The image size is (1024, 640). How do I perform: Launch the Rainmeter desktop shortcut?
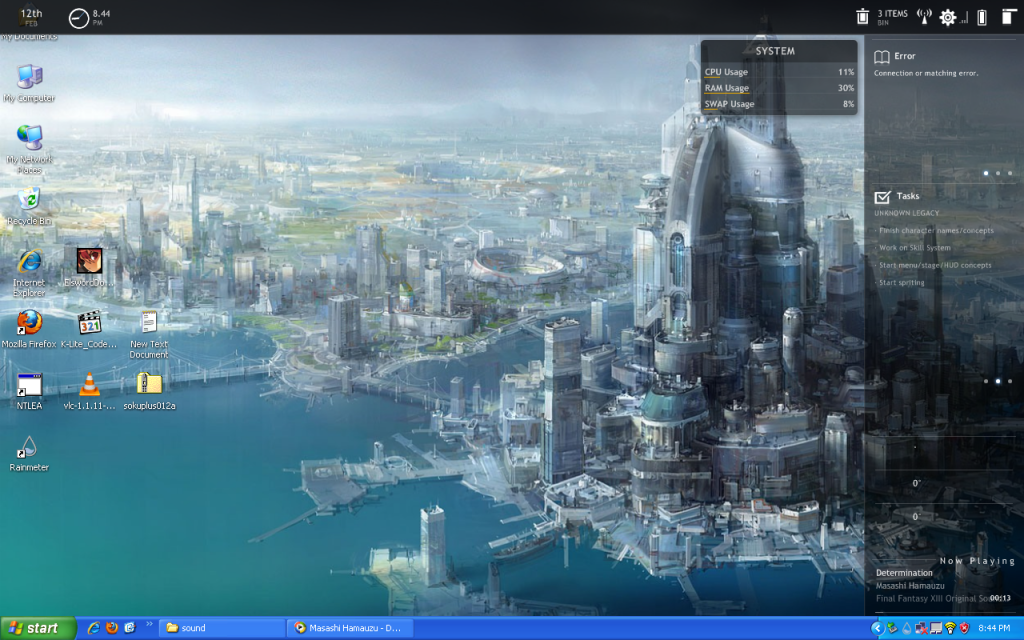tap(29, 453)
